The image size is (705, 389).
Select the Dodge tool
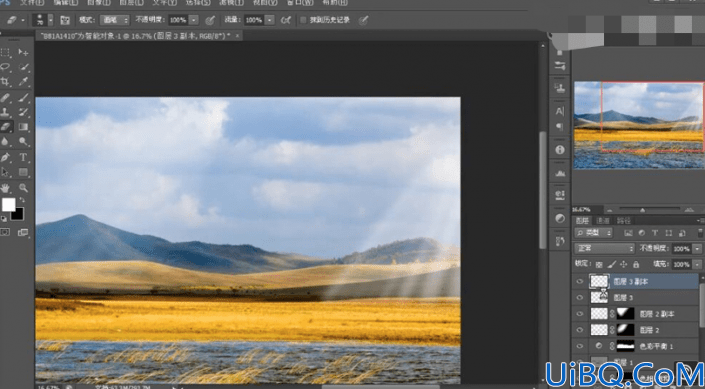click(x=23, y=141)
